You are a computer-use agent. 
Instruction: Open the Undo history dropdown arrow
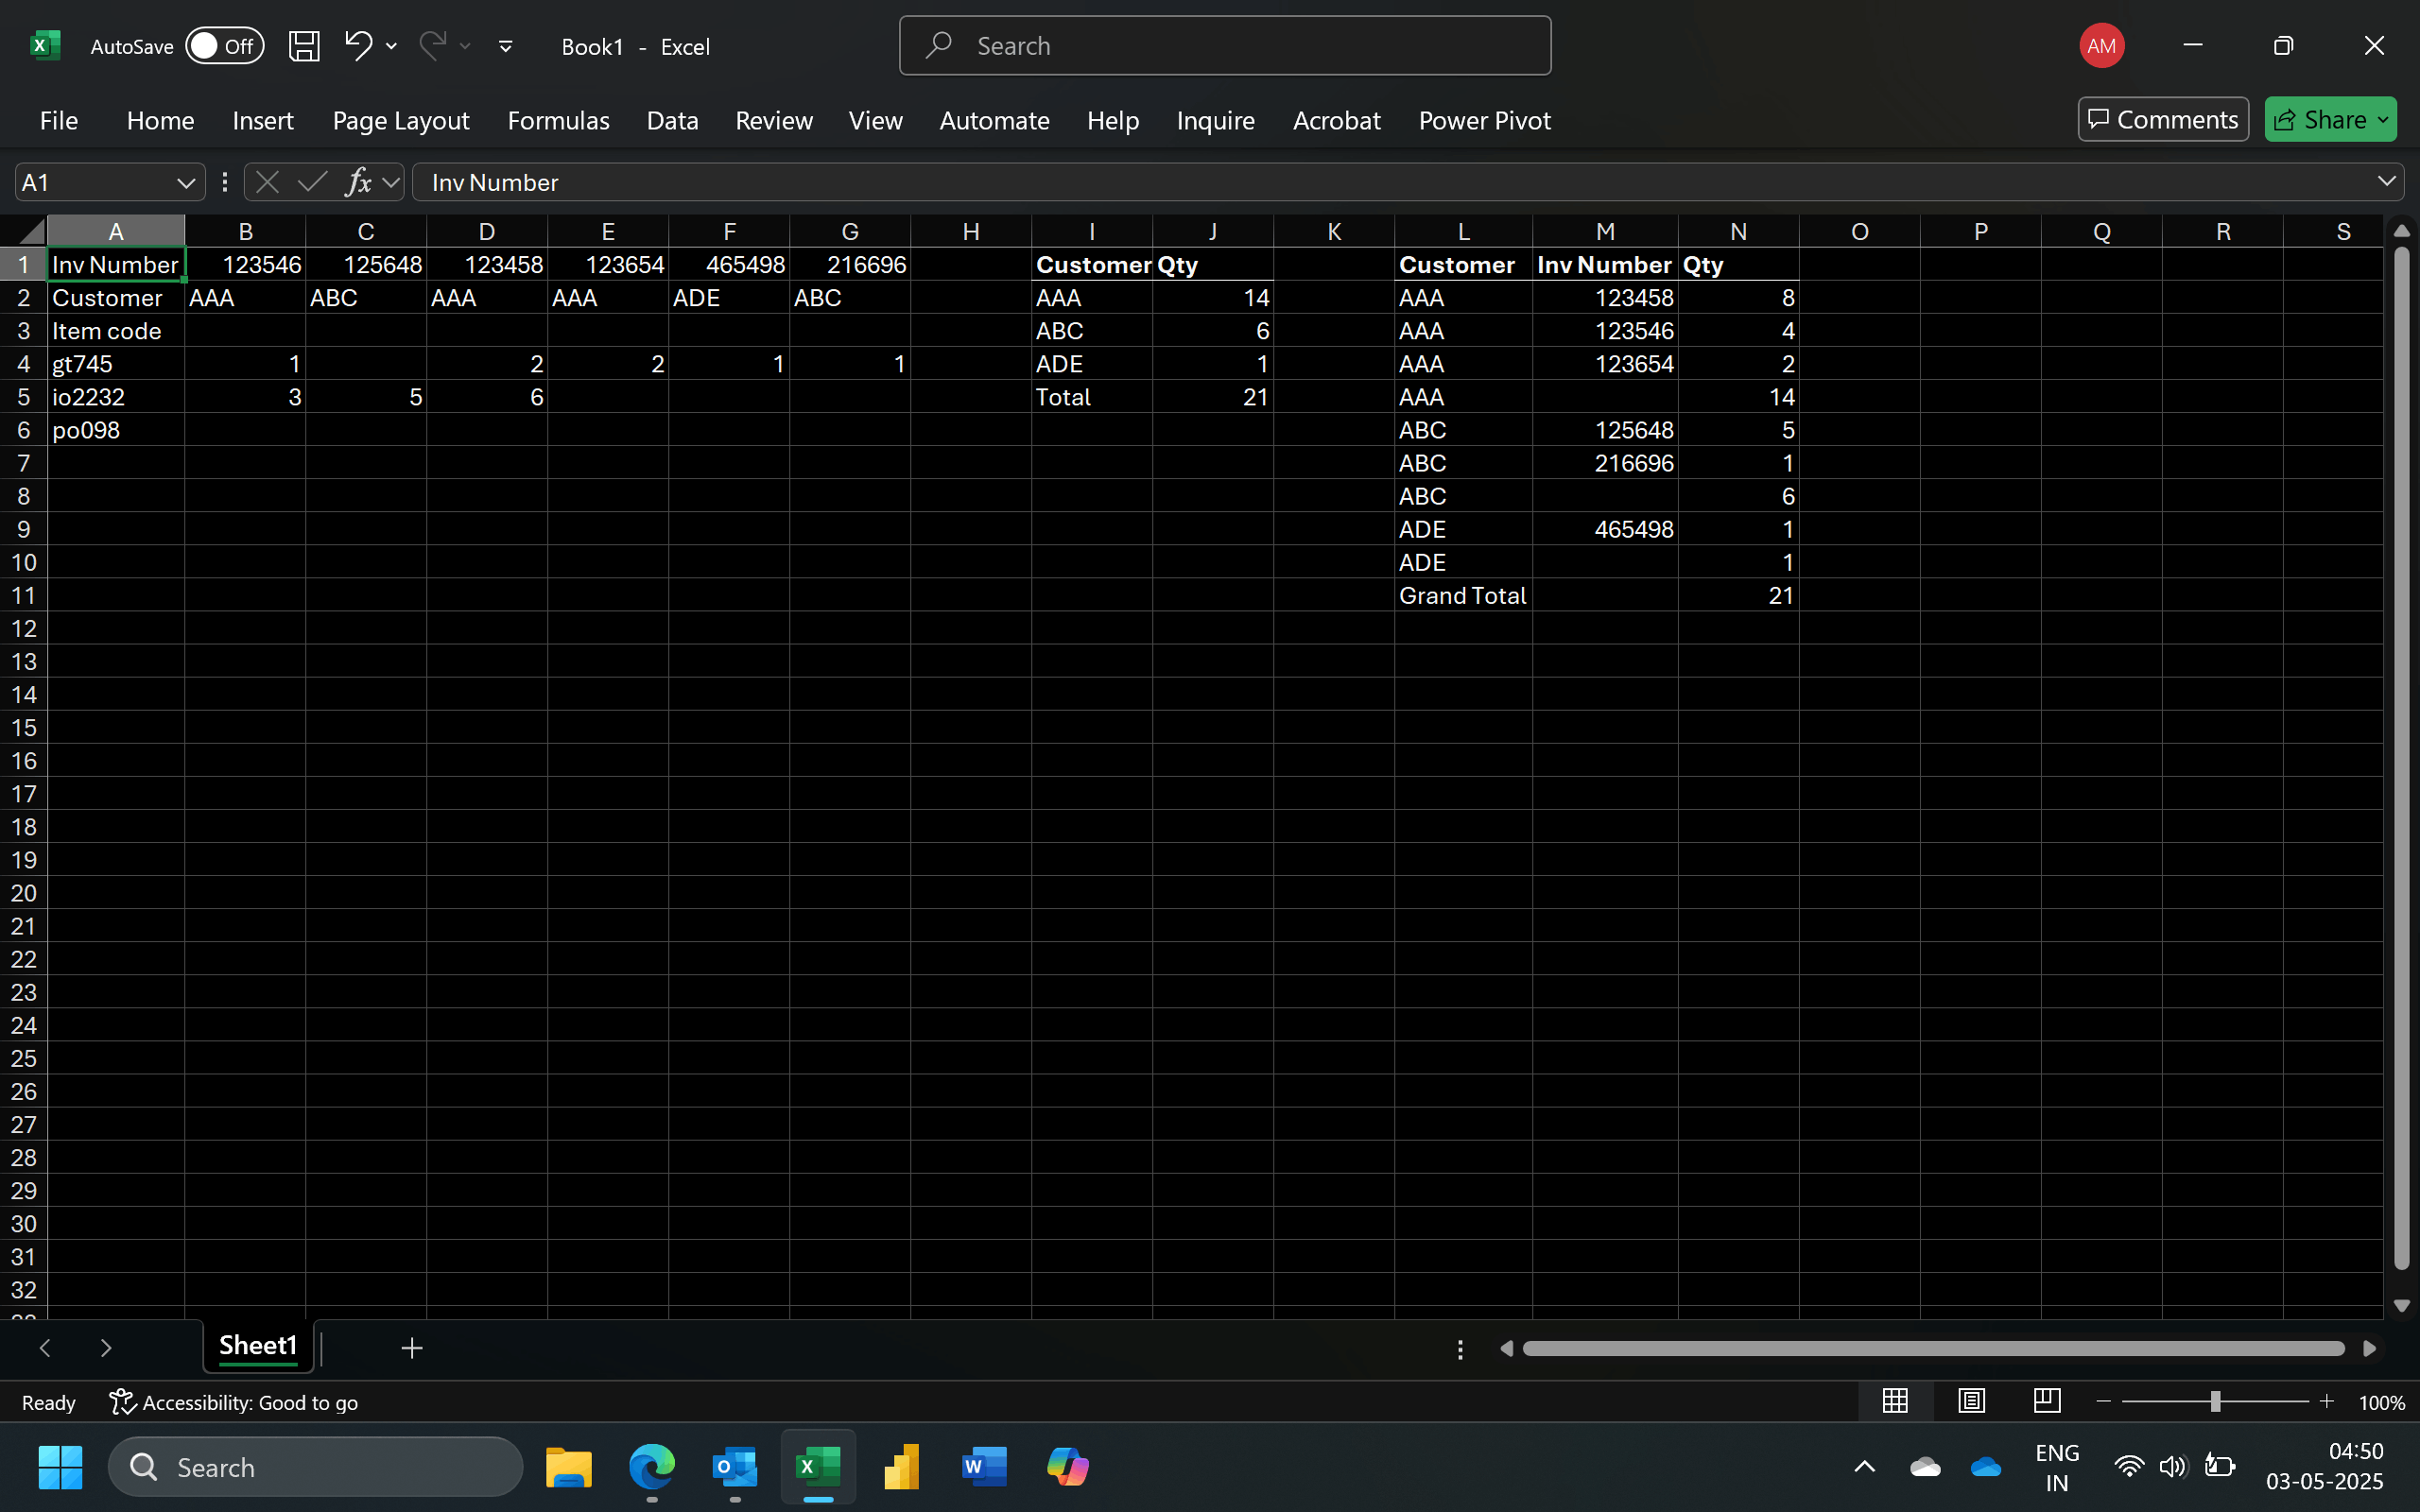point(391,46)
